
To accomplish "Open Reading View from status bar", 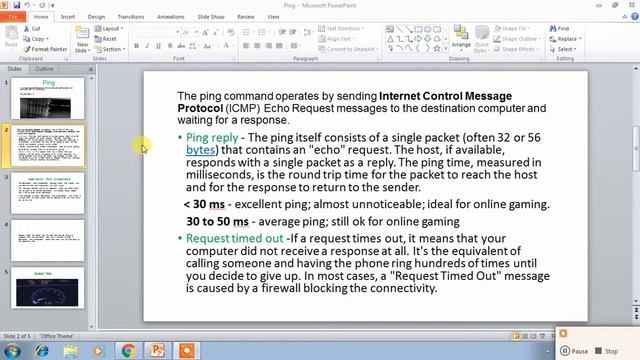I will pos(533,336).
